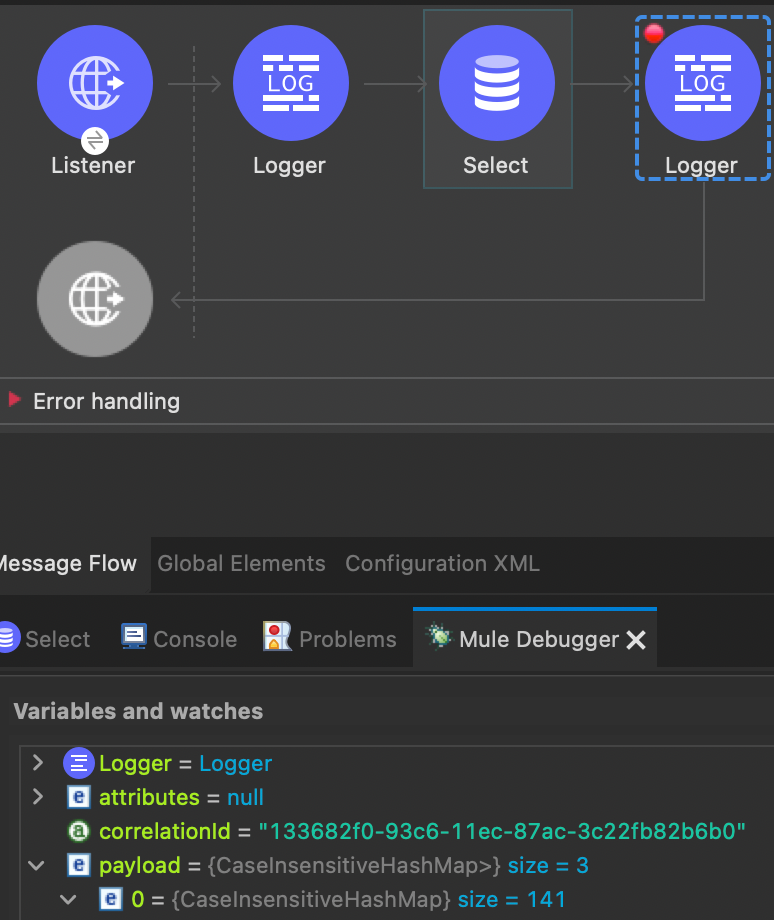Close the Mule Debugger tab with its X

point(636,638)
